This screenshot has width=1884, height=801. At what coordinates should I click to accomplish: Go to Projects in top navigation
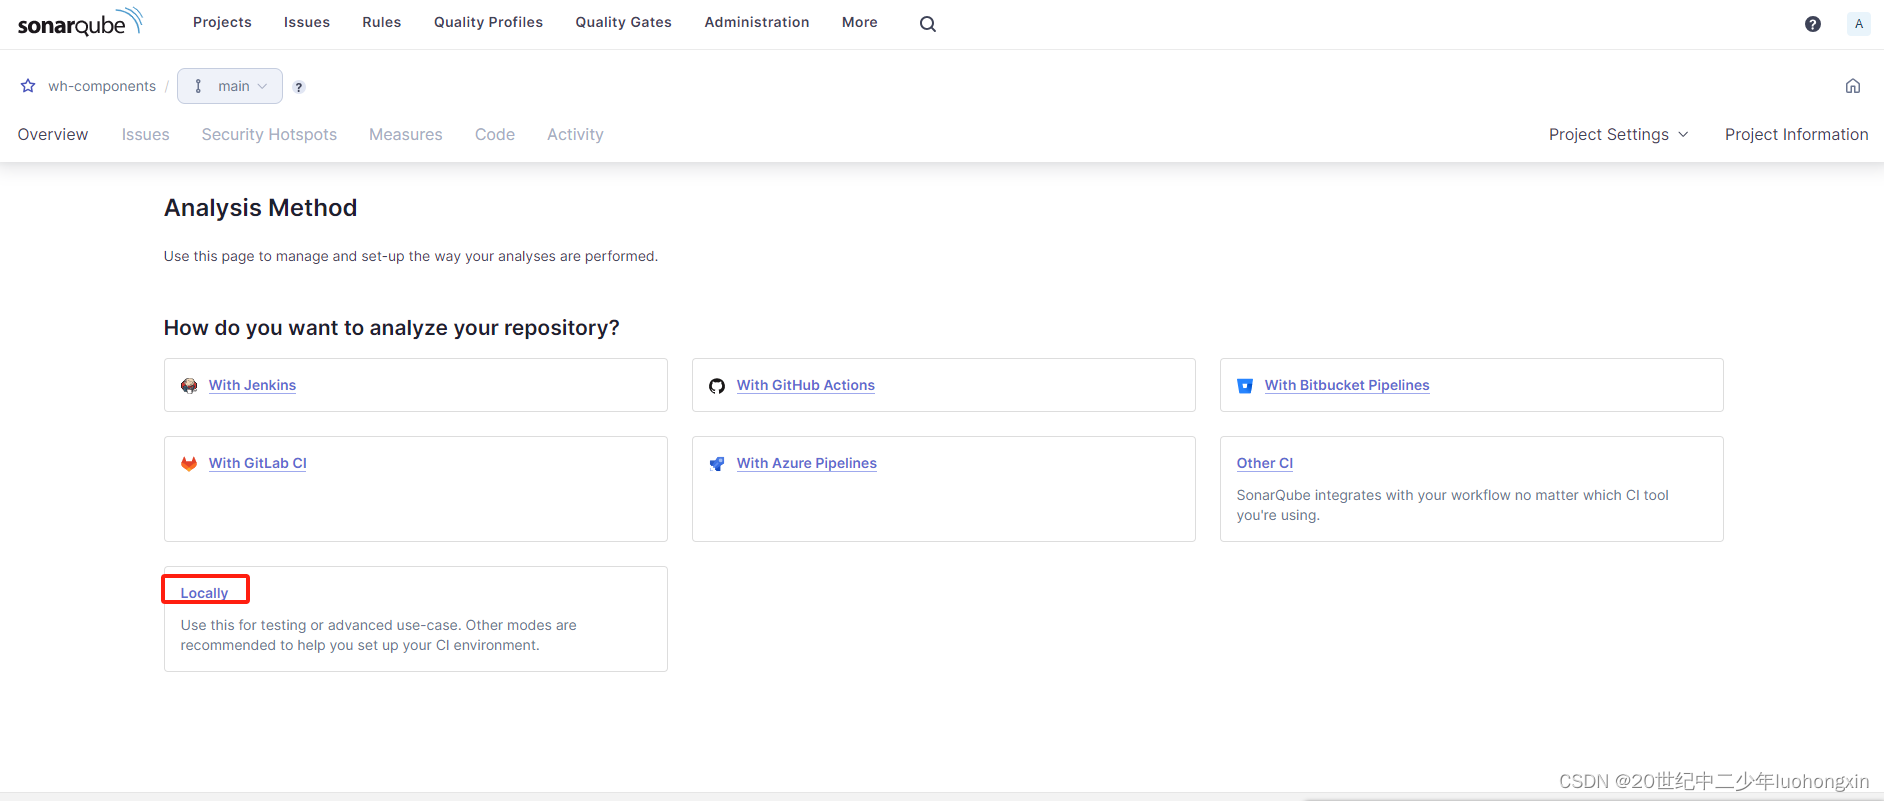pos(222,22)
